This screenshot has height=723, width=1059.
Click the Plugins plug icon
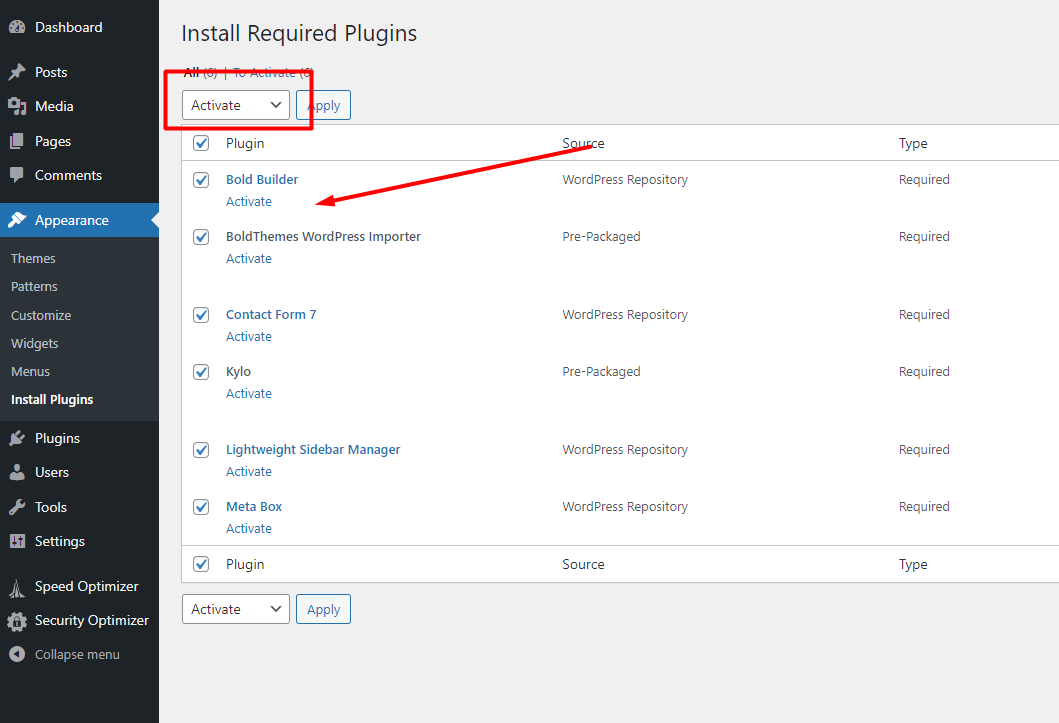[x=17, y=438]
